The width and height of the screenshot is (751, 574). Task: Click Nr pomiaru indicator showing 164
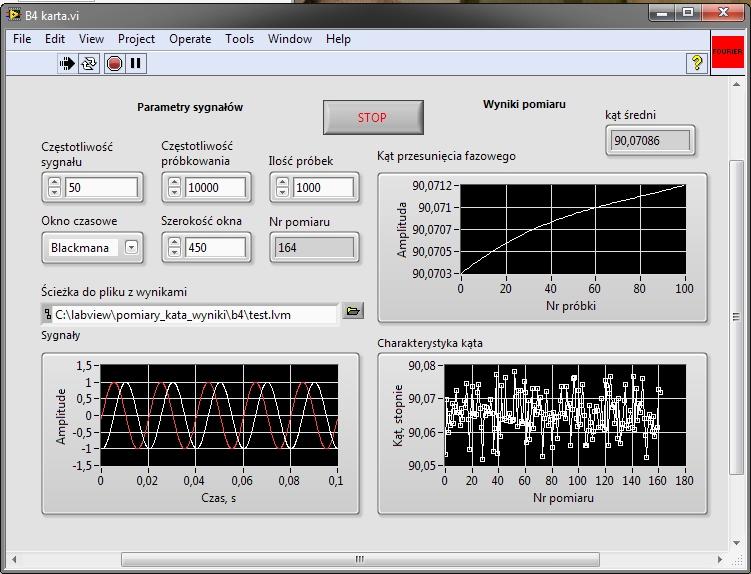(314, 248)
